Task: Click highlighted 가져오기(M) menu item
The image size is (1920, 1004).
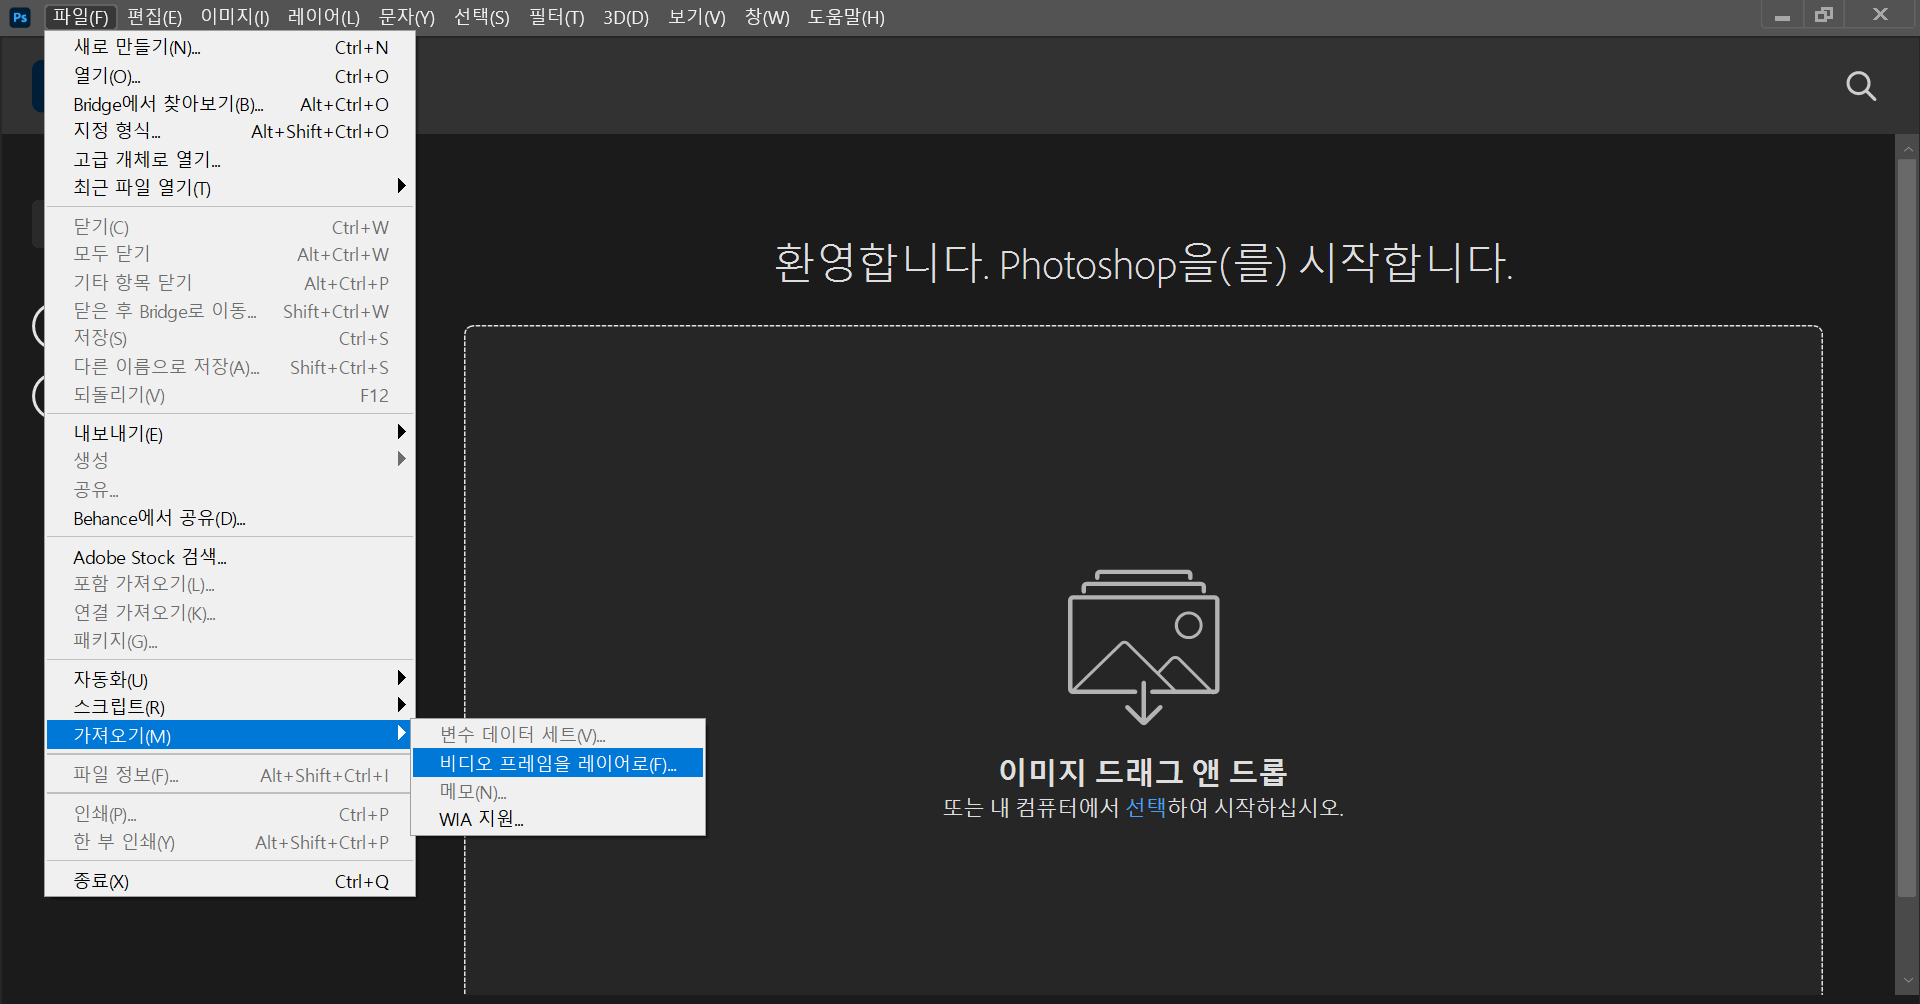Action: tap(230, 735)
